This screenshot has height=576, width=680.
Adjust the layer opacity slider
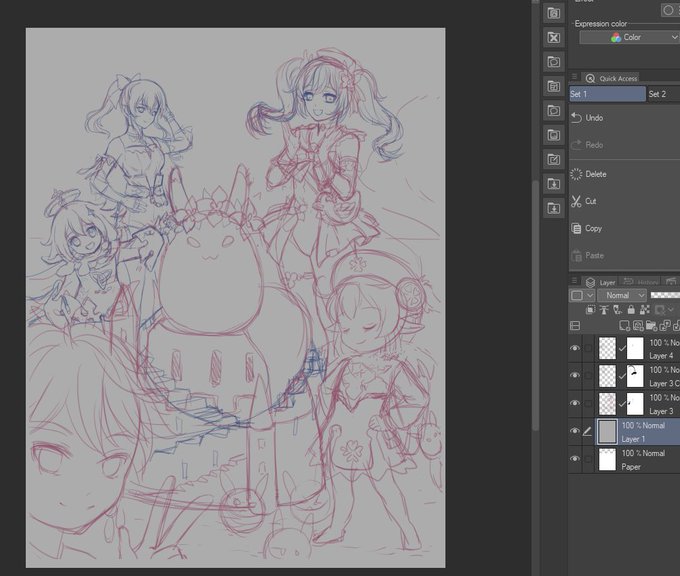tap(665, 295)
